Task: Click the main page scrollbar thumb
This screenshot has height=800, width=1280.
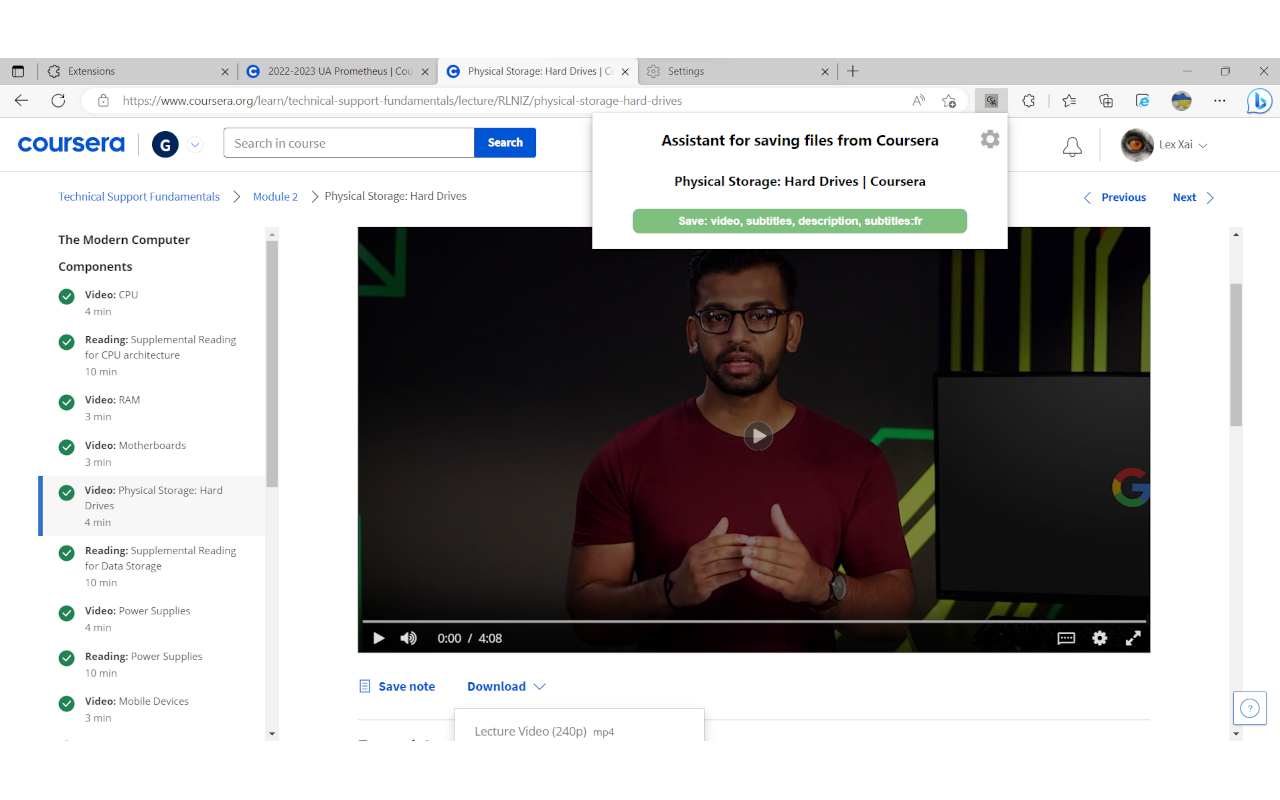Action: [x=1236, y=355]
